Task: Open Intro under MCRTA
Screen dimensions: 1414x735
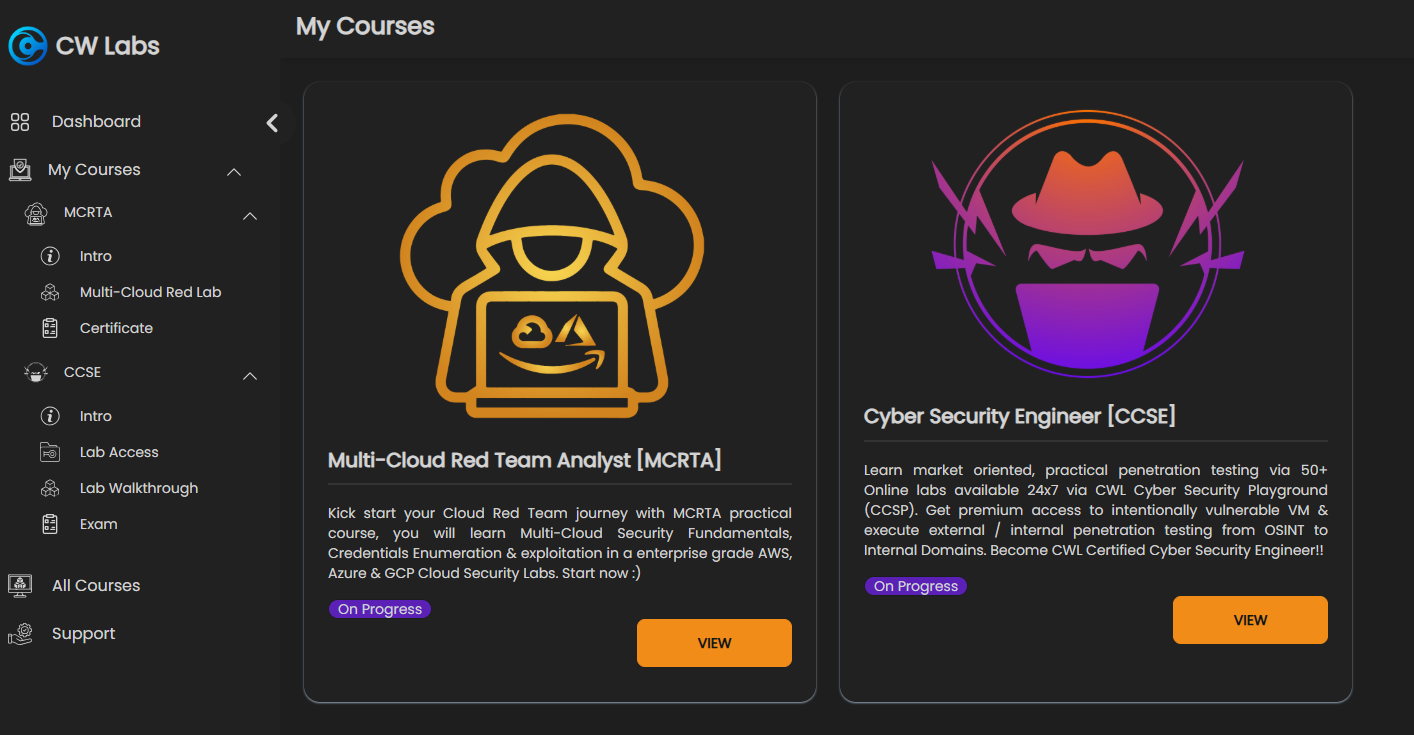Action: 96,256
